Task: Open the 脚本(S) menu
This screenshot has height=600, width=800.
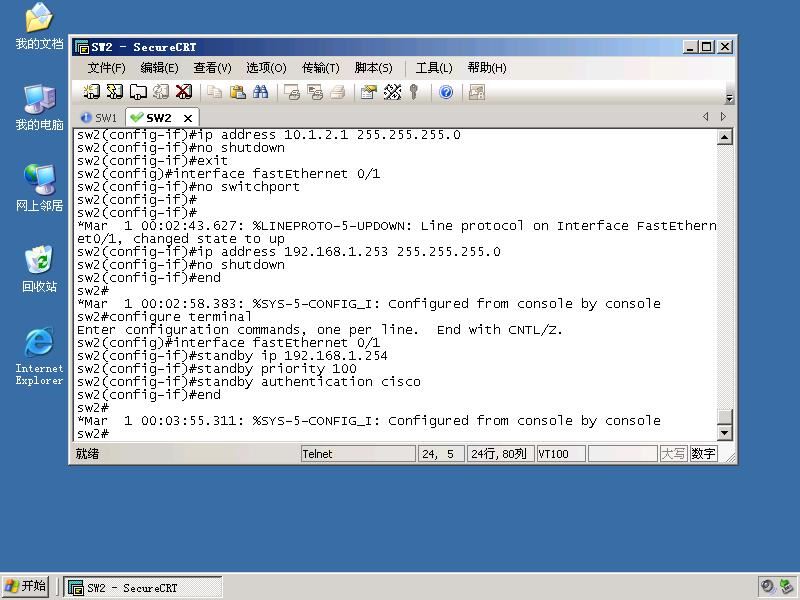Action: 373,68
